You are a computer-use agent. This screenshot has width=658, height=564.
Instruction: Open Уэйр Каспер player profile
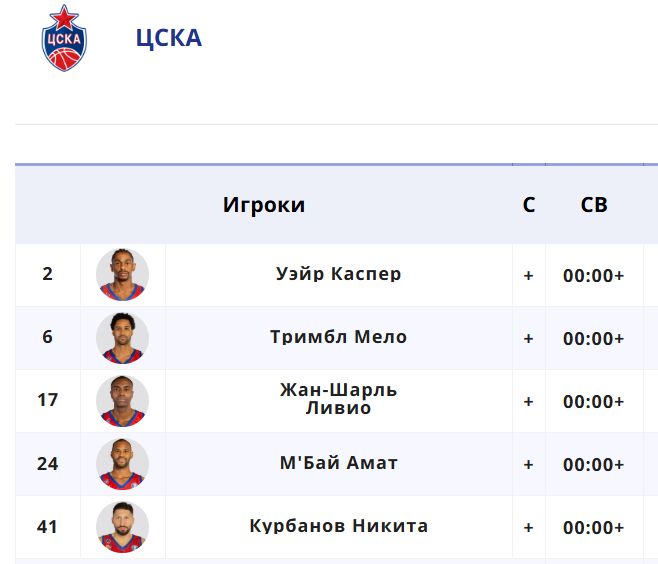tap(338, 274)
